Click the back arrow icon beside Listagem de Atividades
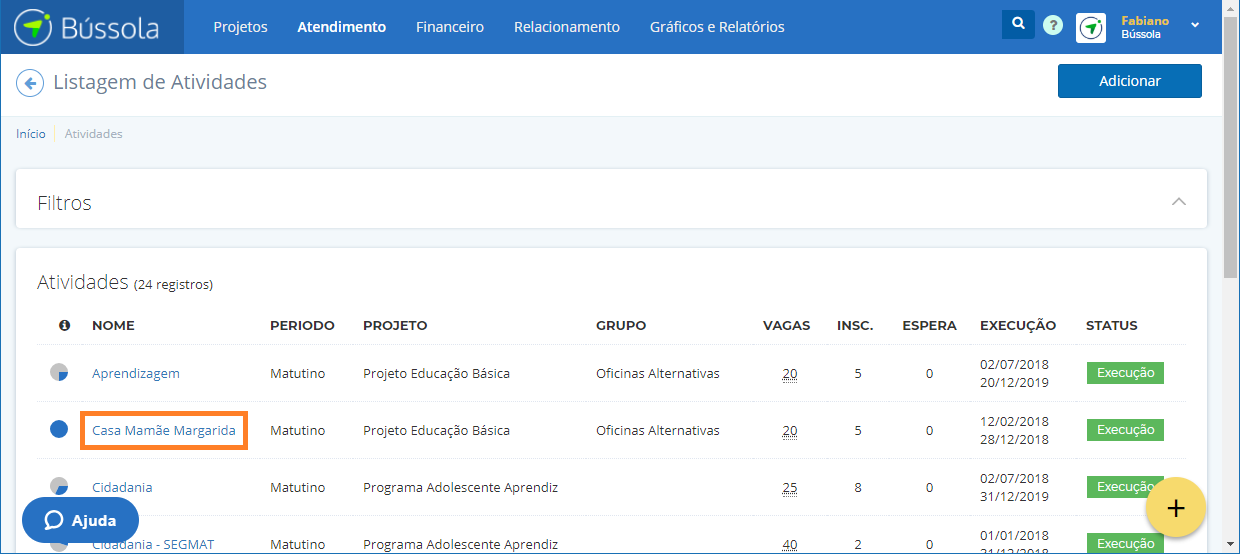 30,83
